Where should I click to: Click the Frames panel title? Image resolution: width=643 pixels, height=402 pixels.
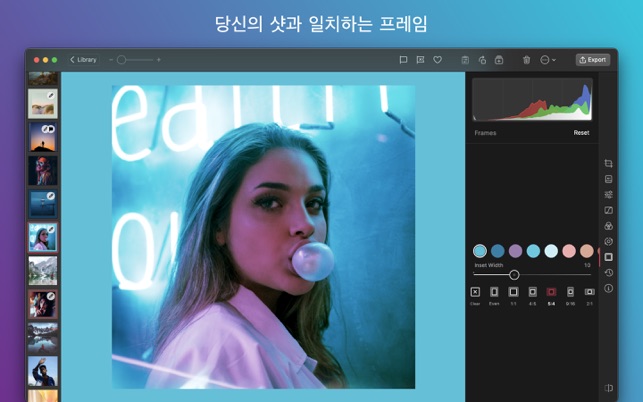[x=485, y=133]
